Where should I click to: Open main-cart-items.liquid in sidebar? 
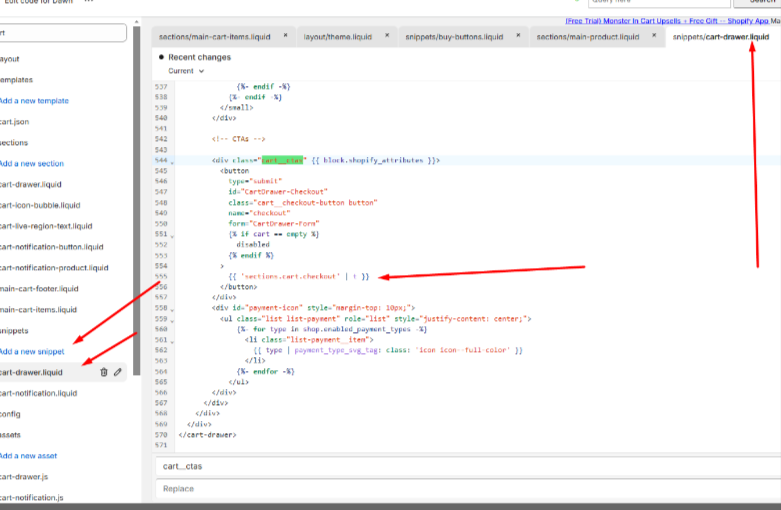38,310
